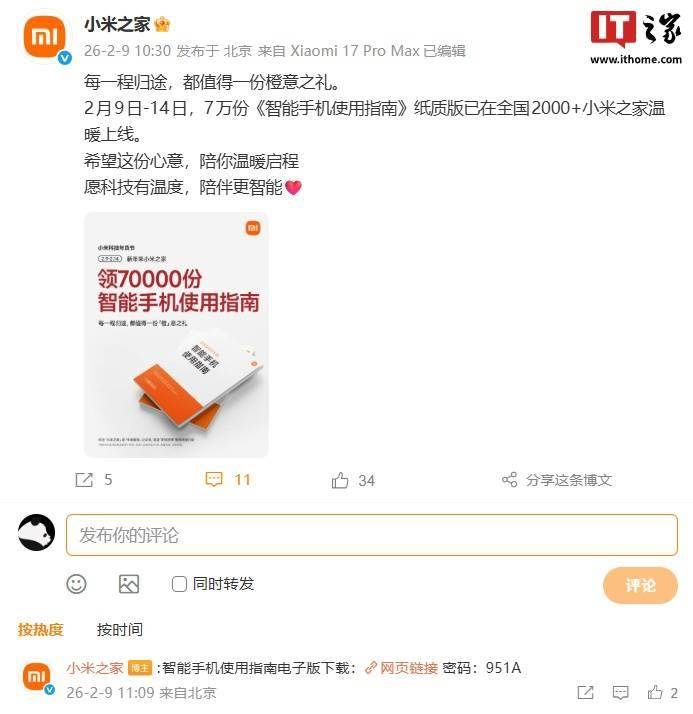
Task: Click 小米之家 commenter name in the first comment
Action: click(94, 668)
